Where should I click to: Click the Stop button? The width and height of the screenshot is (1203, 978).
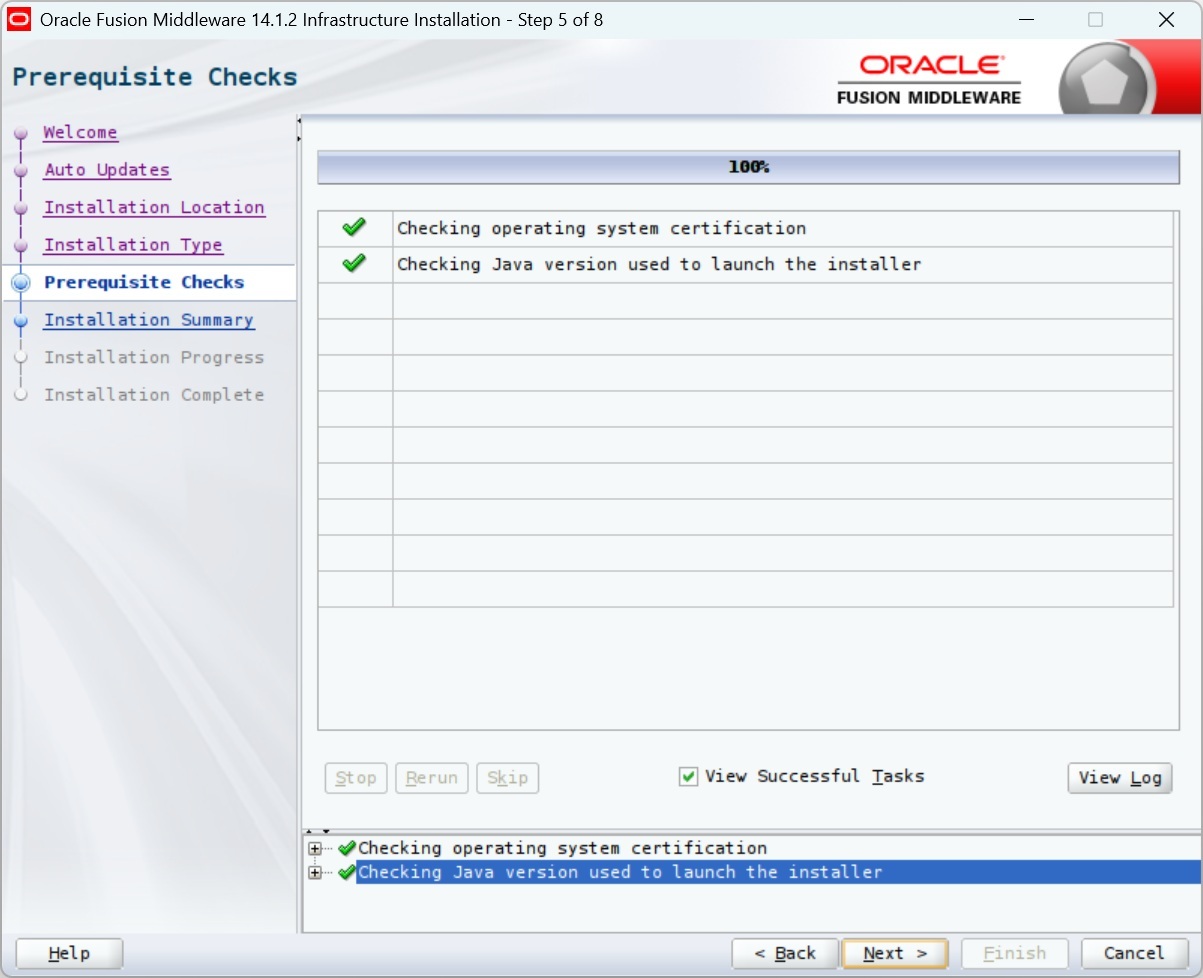point(355,778)
